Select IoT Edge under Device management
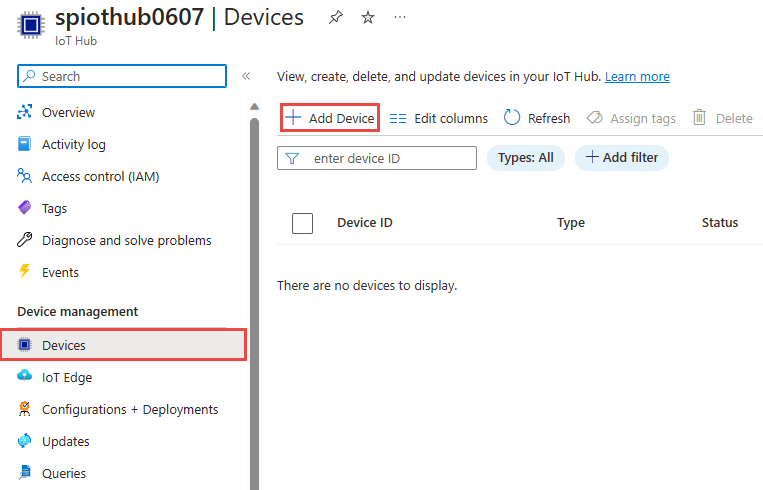This screenshot has width=763, height=490. [66, 378]
